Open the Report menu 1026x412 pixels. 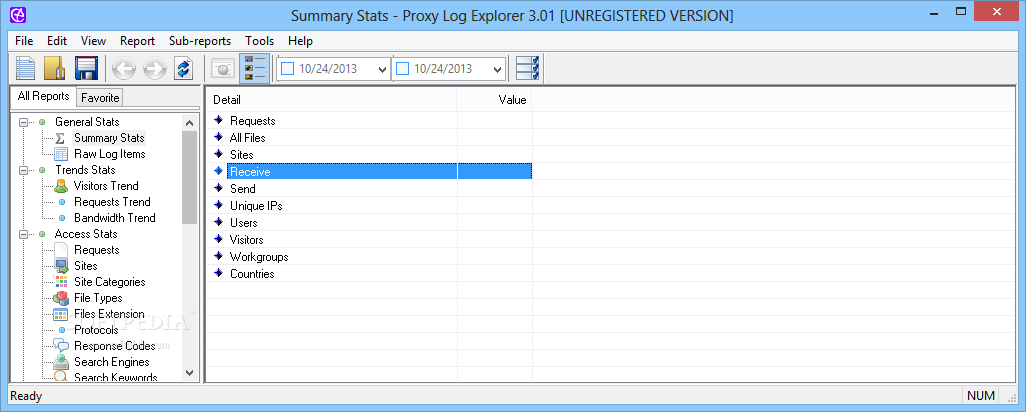click(137, 41)
